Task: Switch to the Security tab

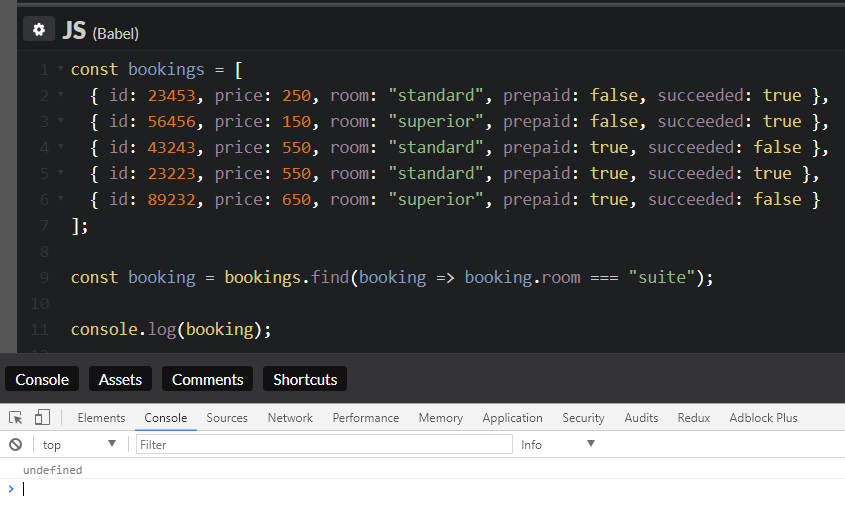Action: coord(583,417)
